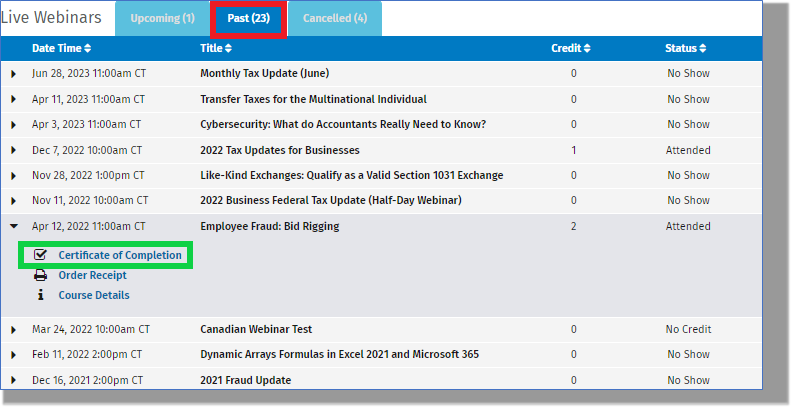
Task: View the Course Details link
Action: [x=94, y=295]
